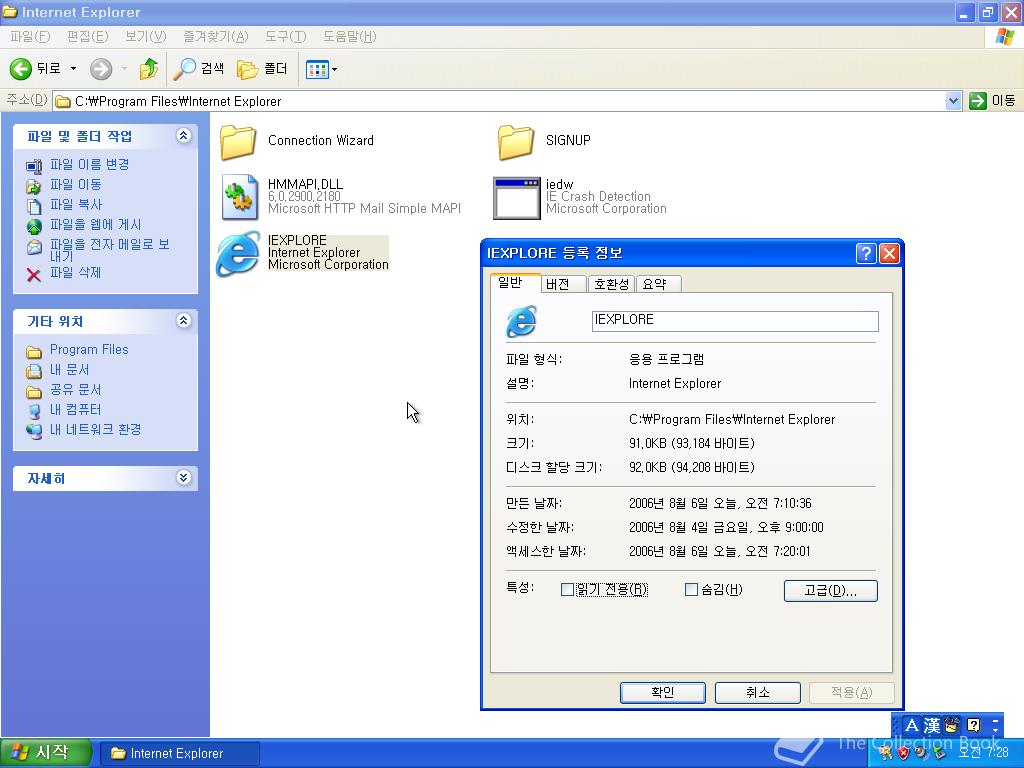Click 파일 복사 copy file link
The height and width of the screenshot is (768, 1024).
(x=76, y=204)
